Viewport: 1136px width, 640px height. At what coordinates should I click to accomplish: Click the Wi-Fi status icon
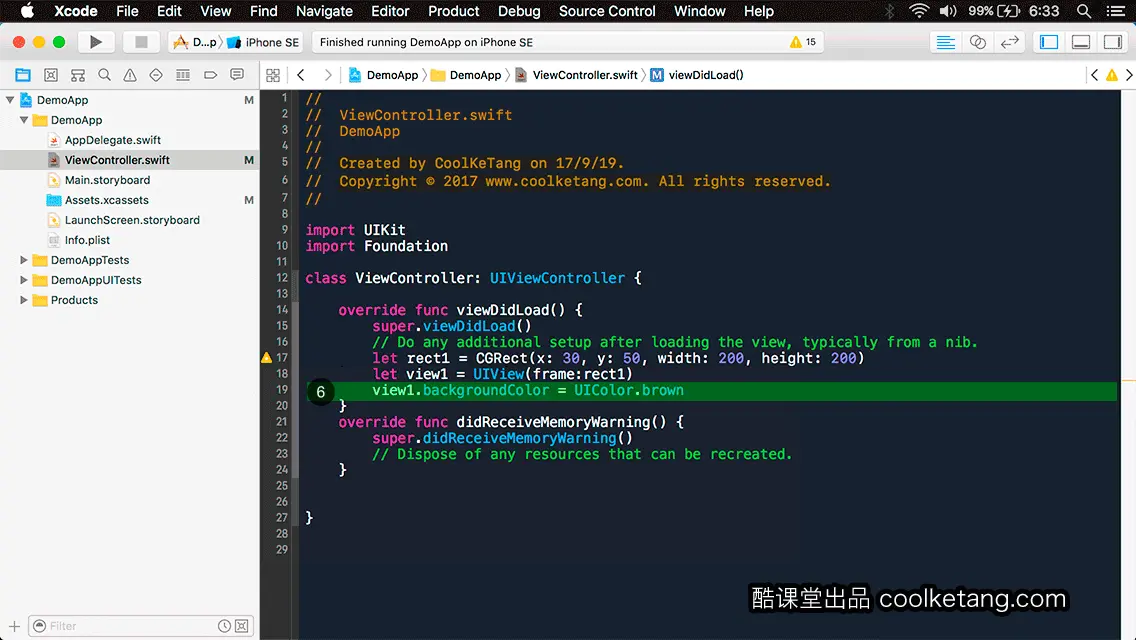(919, 11)
